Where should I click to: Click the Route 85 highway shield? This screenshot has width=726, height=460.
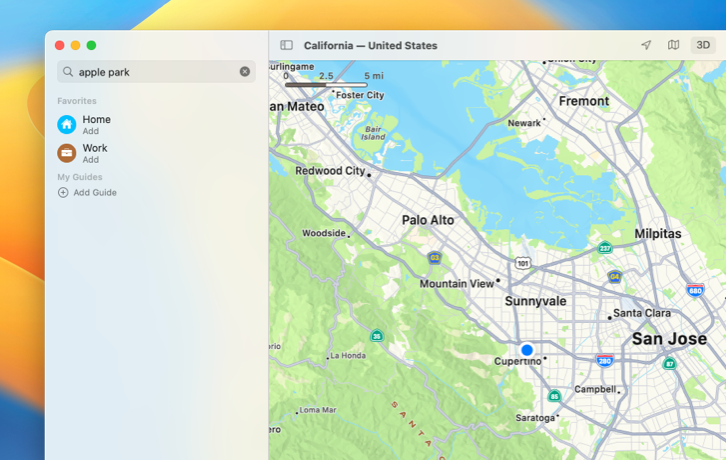click(x=554, y=396)
